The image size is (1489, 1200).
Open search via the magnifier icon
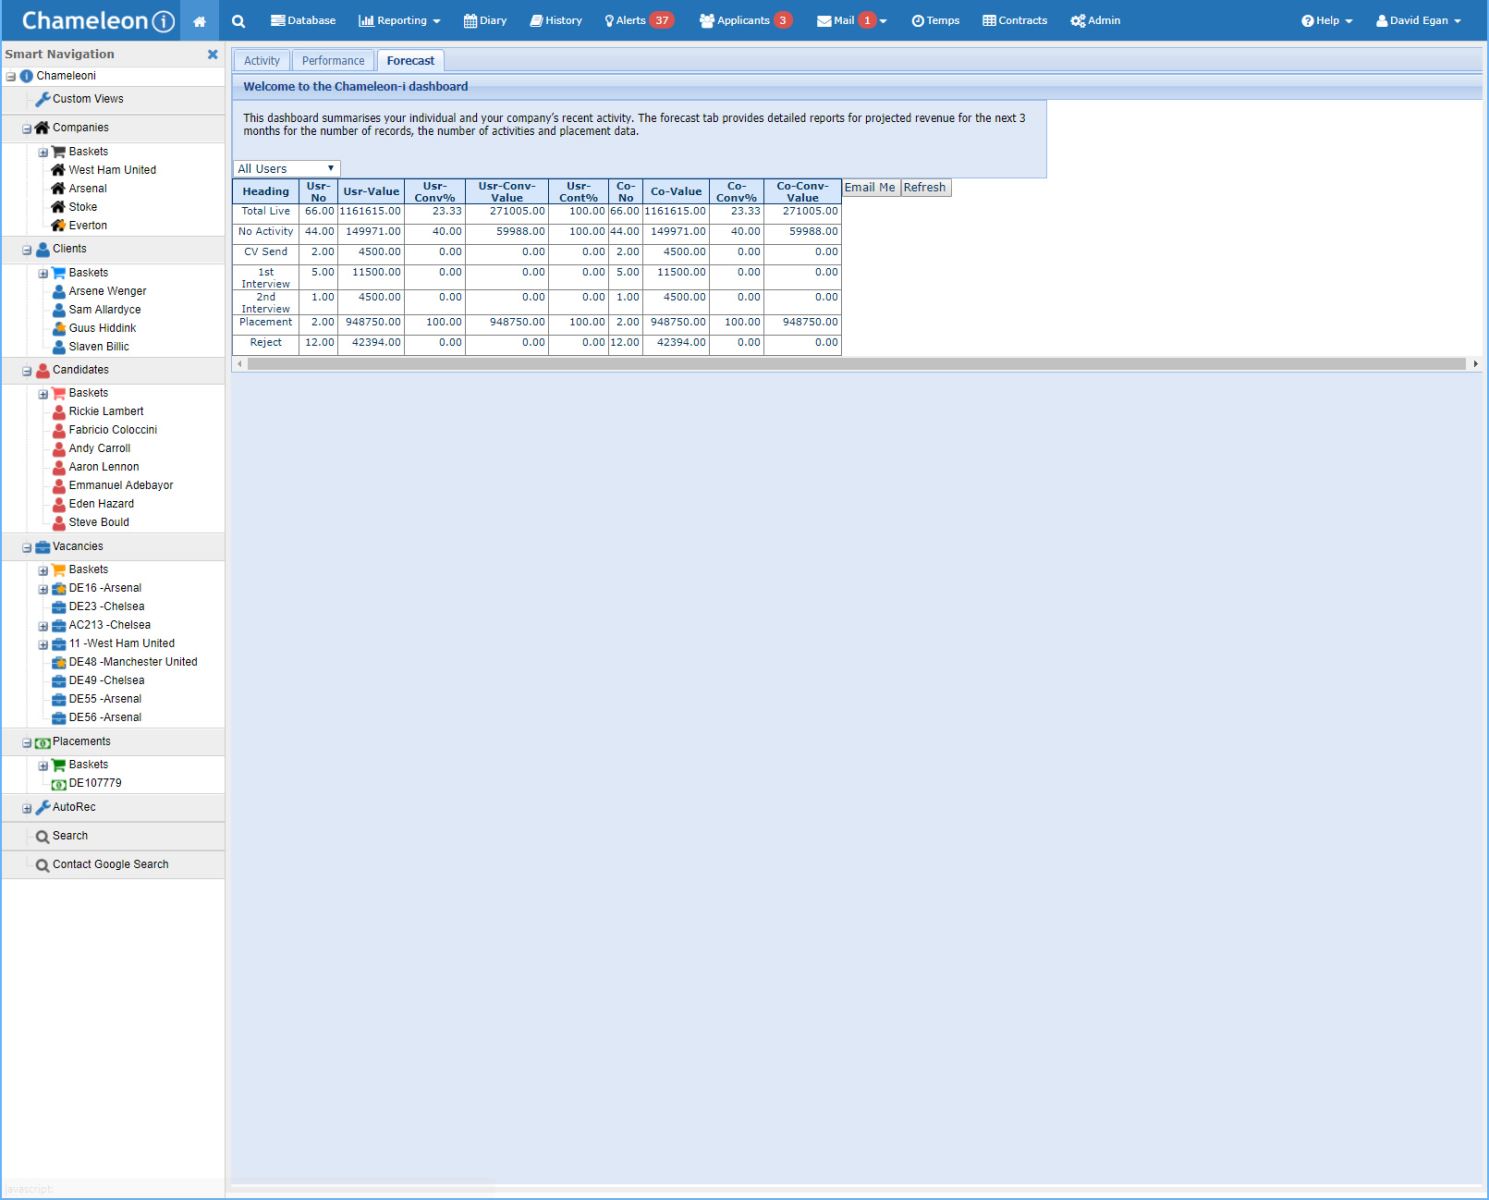(238, 21)
